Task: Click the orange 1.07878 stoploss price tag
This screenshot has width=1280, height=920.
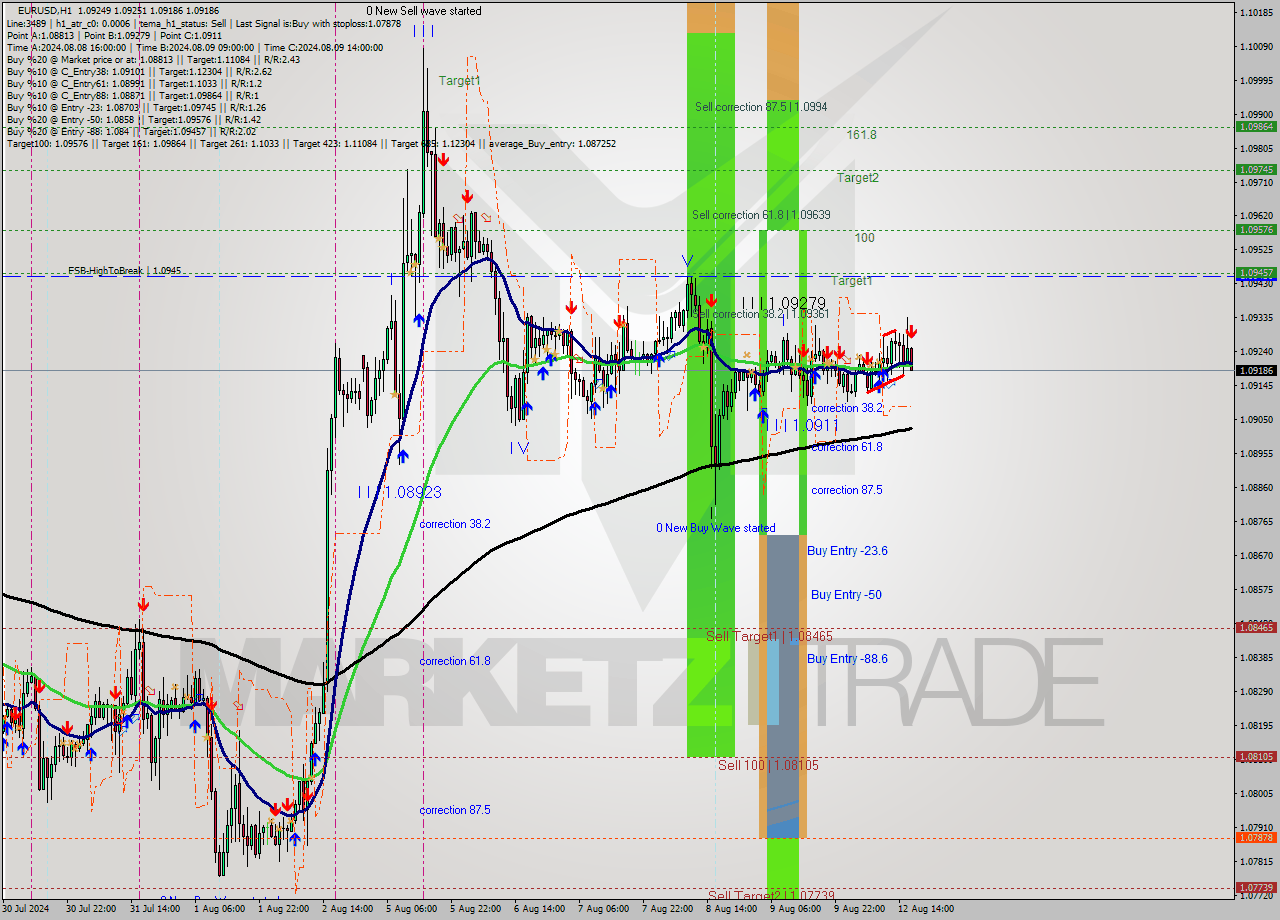Action: 1256,838
